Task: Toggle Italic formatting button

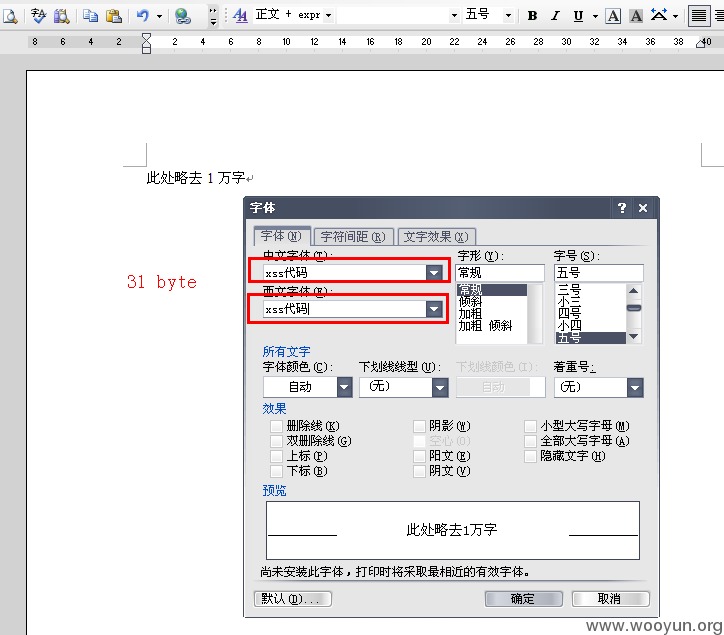Action: point(555,16)
